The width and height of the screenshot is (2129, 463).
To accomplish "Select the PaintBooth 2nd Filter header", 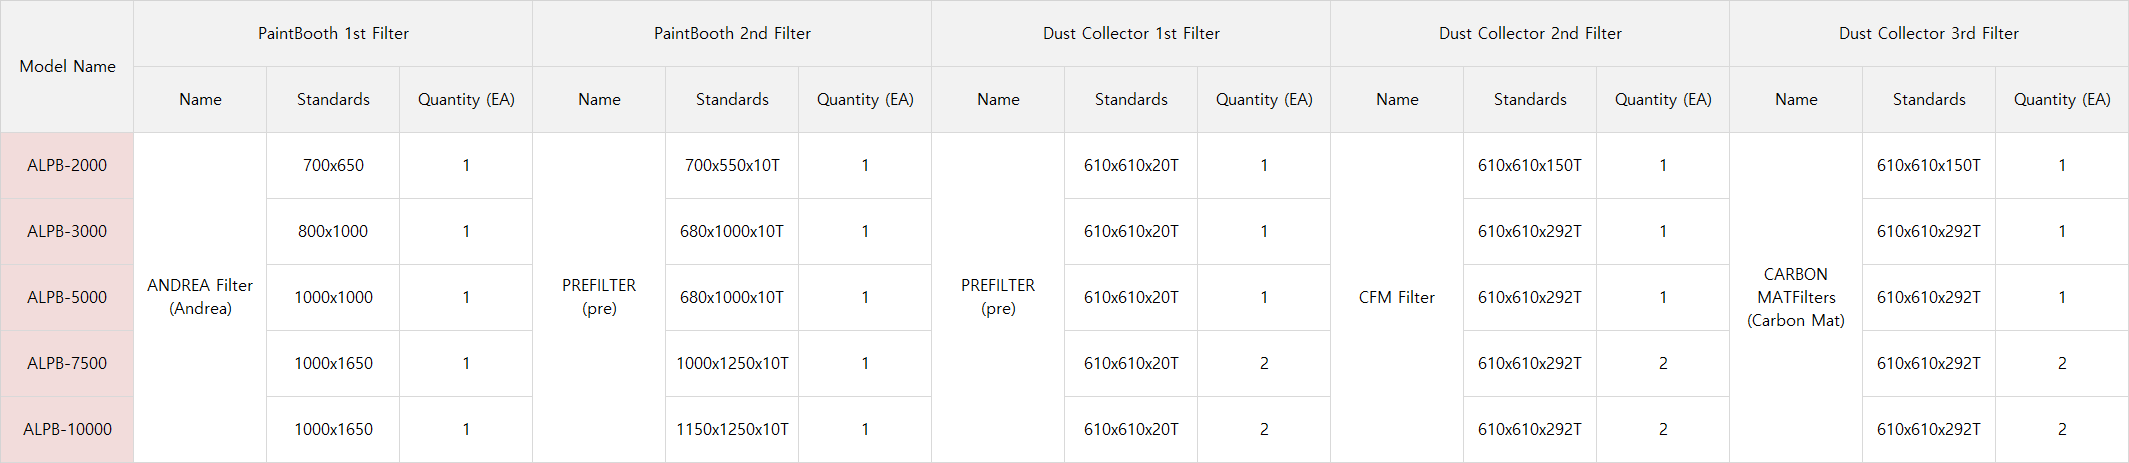I will (732, 33).
